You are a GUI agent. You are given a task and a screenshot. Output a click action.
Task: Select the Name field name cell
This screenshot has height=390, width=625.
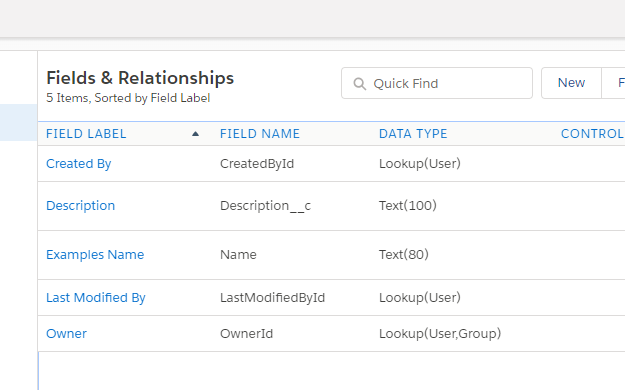click(x=238, y=254)
